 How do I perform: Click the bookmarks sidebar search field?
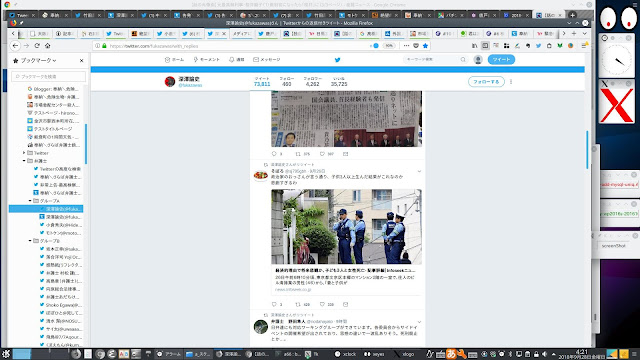click(x=49, y=76)
